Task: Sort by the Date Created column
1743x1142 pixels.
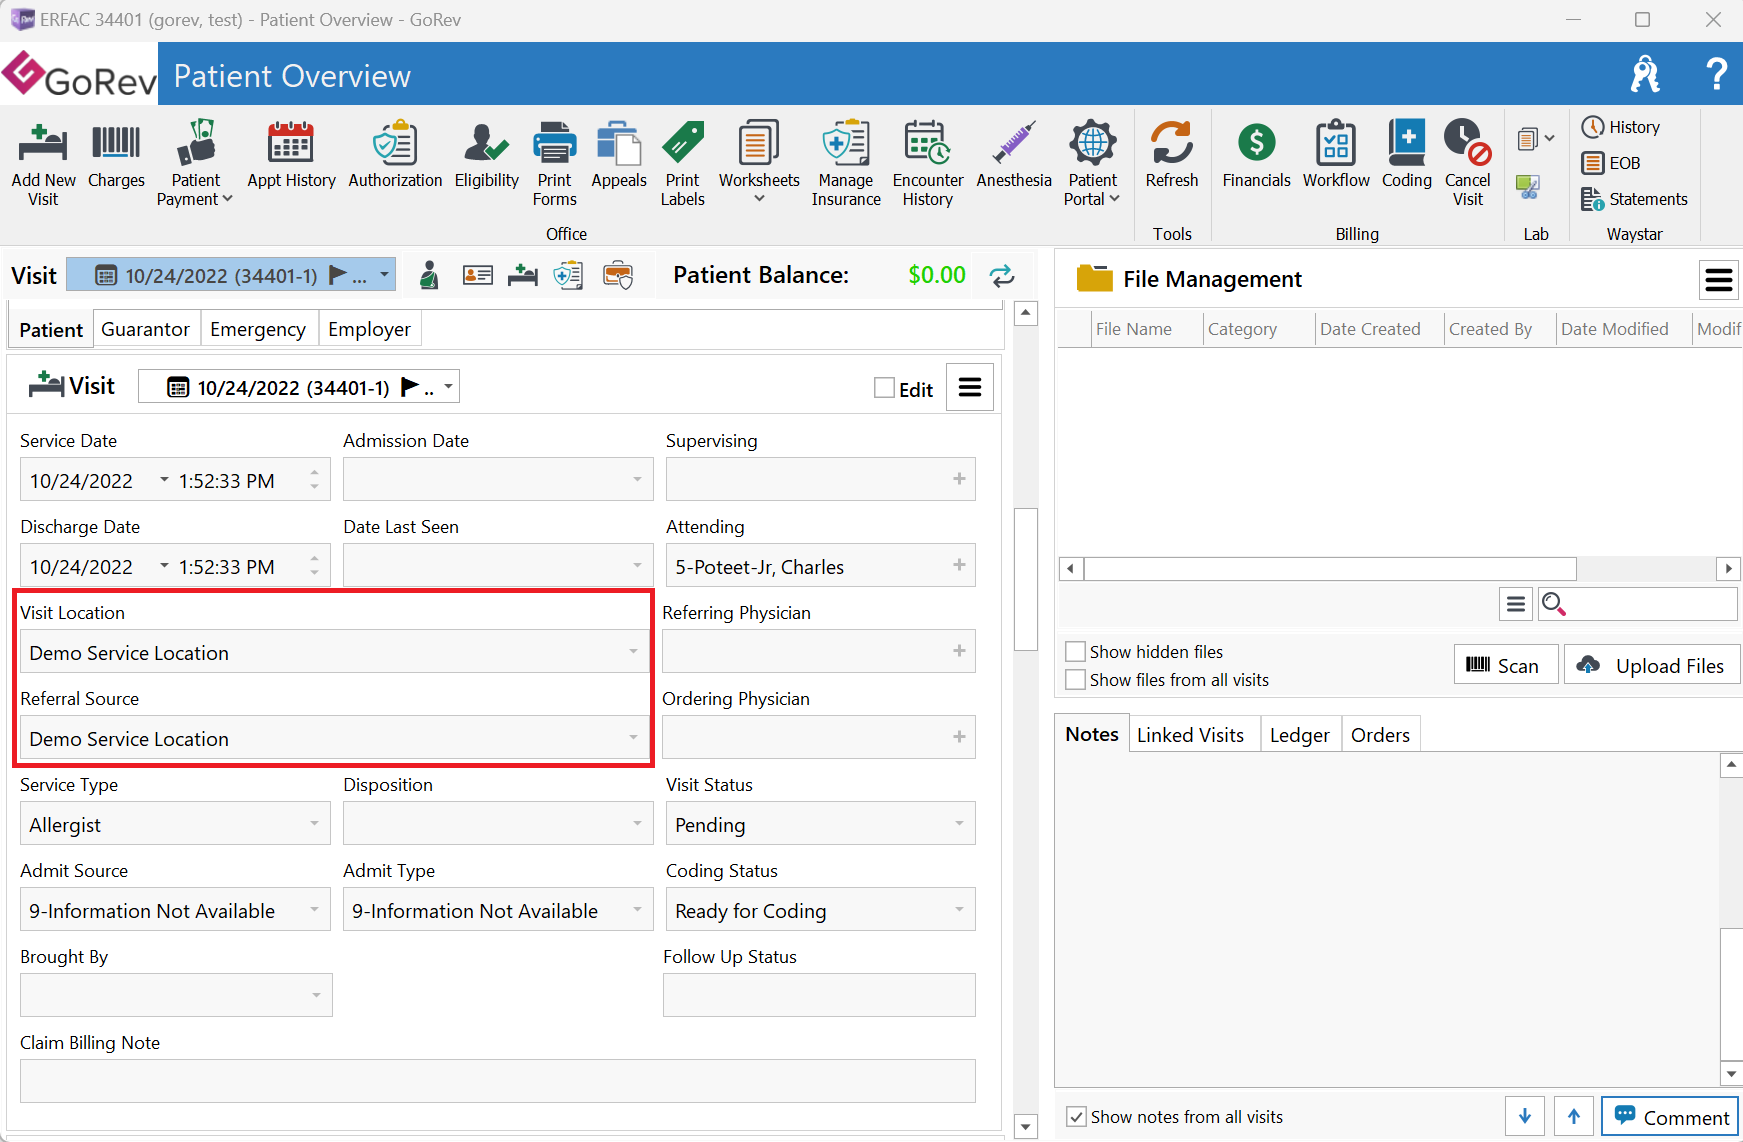Action: (x=1370, y=329)
